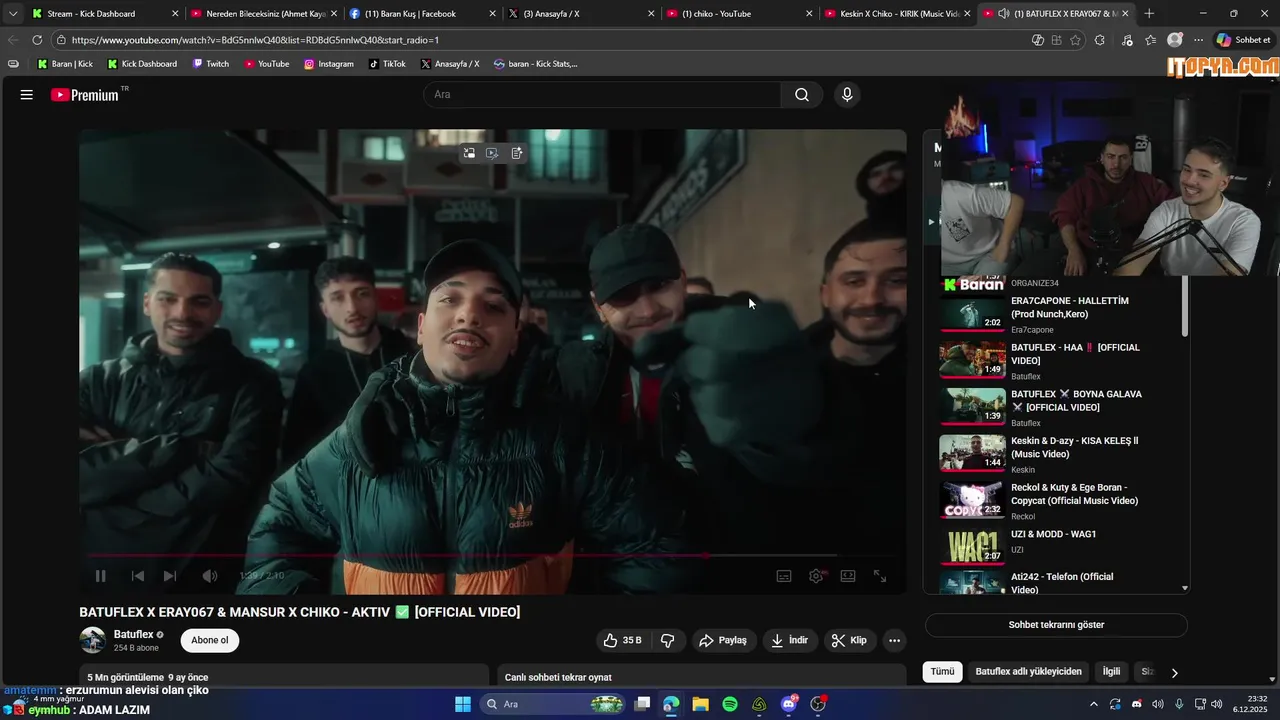Click the search magnifier button
Screen dimensions: 1280x720
(x=802, y=95)
